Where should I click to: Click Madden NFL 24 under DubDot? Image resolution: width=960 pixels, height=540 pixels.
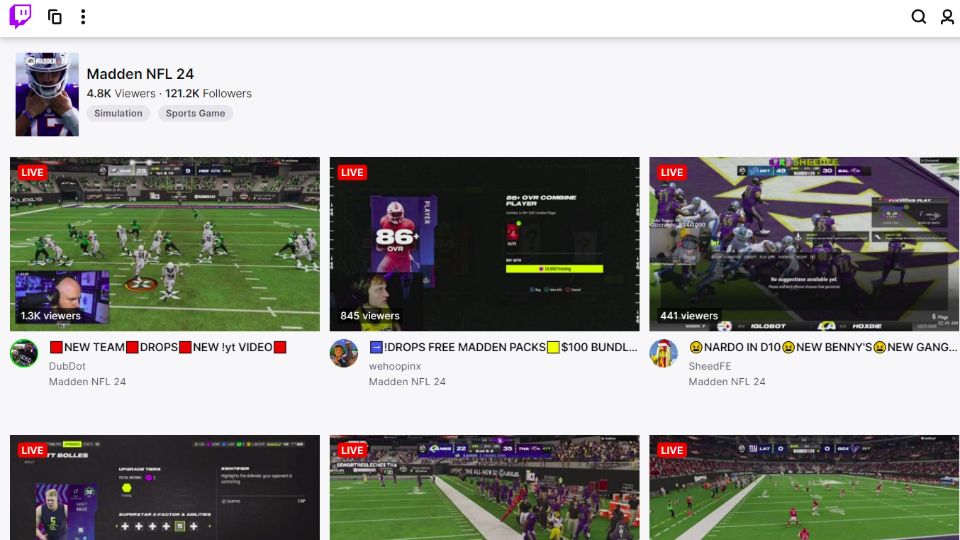[x=88, y=381]
